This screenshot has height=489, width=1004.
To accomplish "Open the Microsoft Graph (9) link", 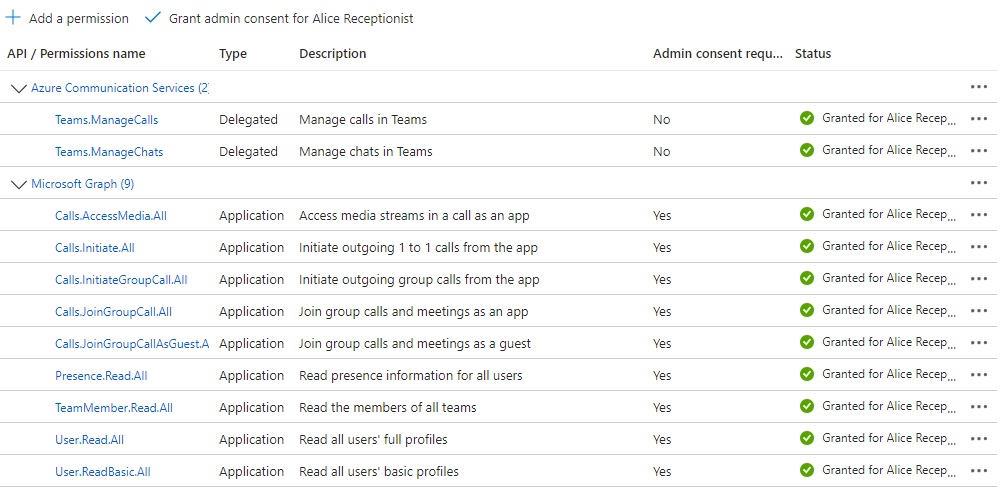I will point(83,184).
